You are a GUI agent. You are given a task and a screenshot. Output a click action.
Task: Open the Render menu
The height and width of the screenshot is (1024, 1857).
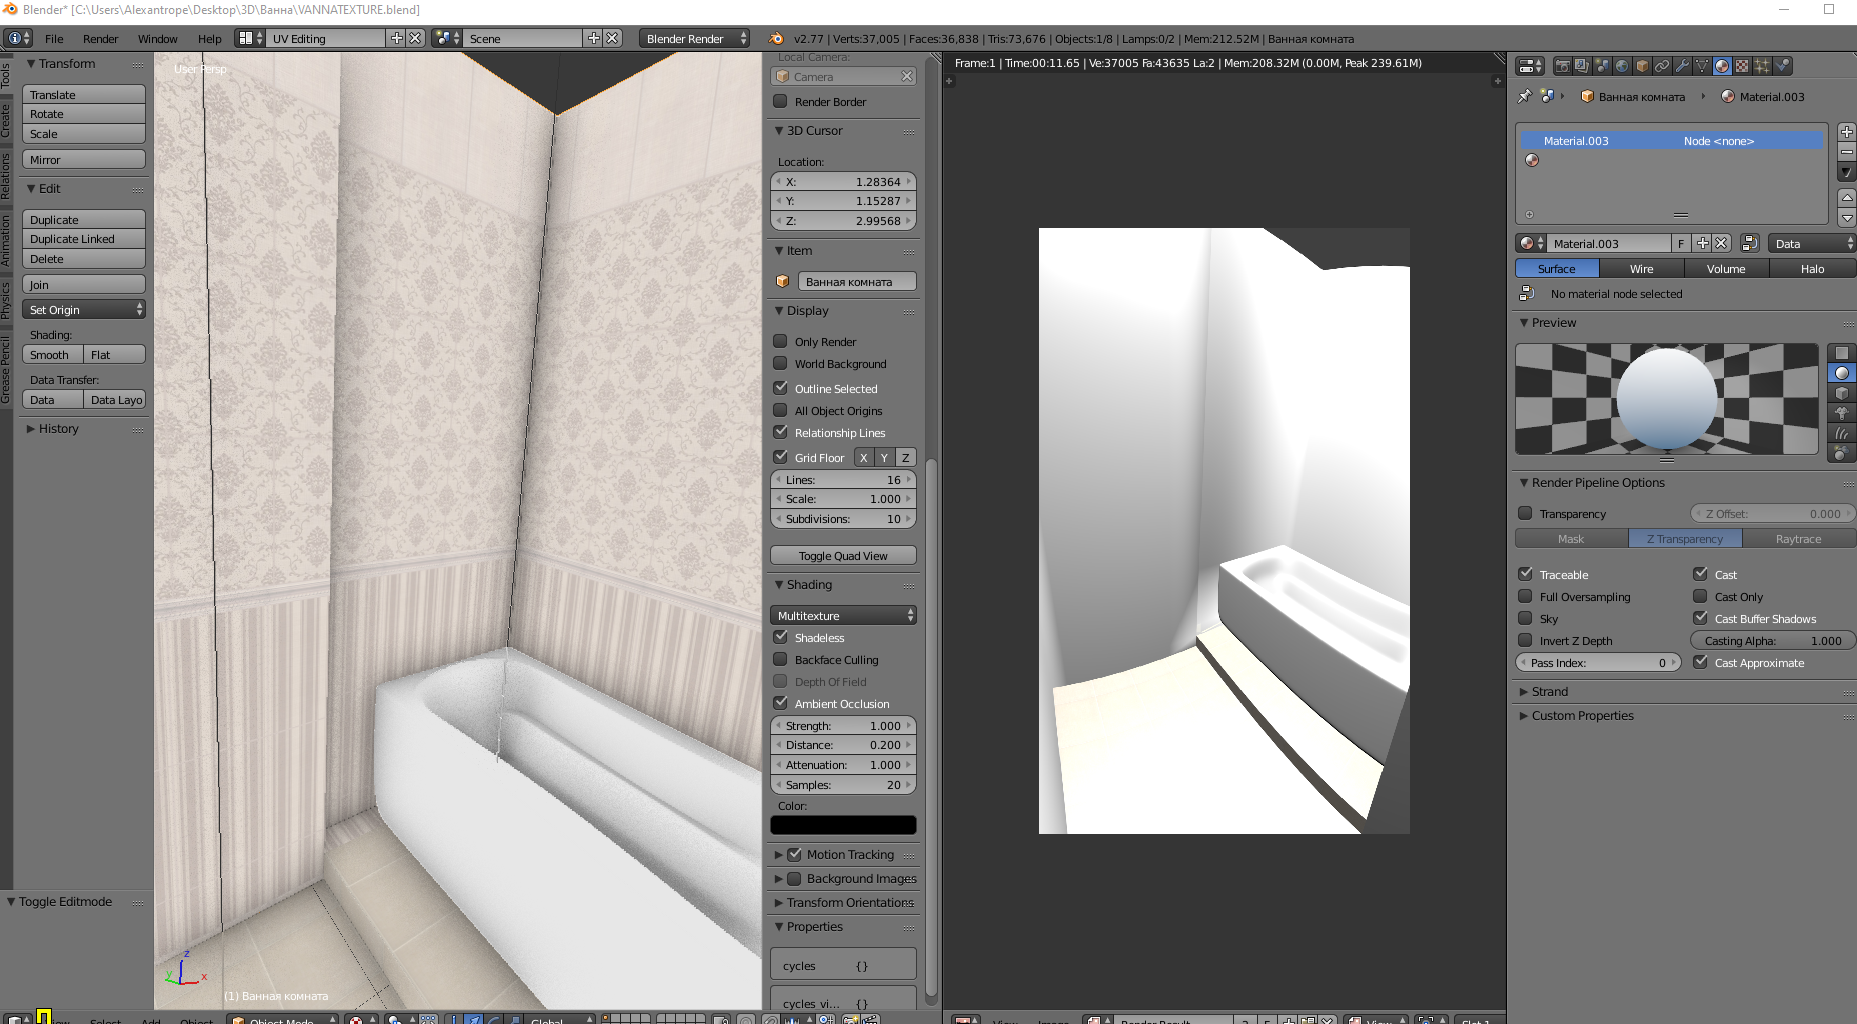(100, 38)
